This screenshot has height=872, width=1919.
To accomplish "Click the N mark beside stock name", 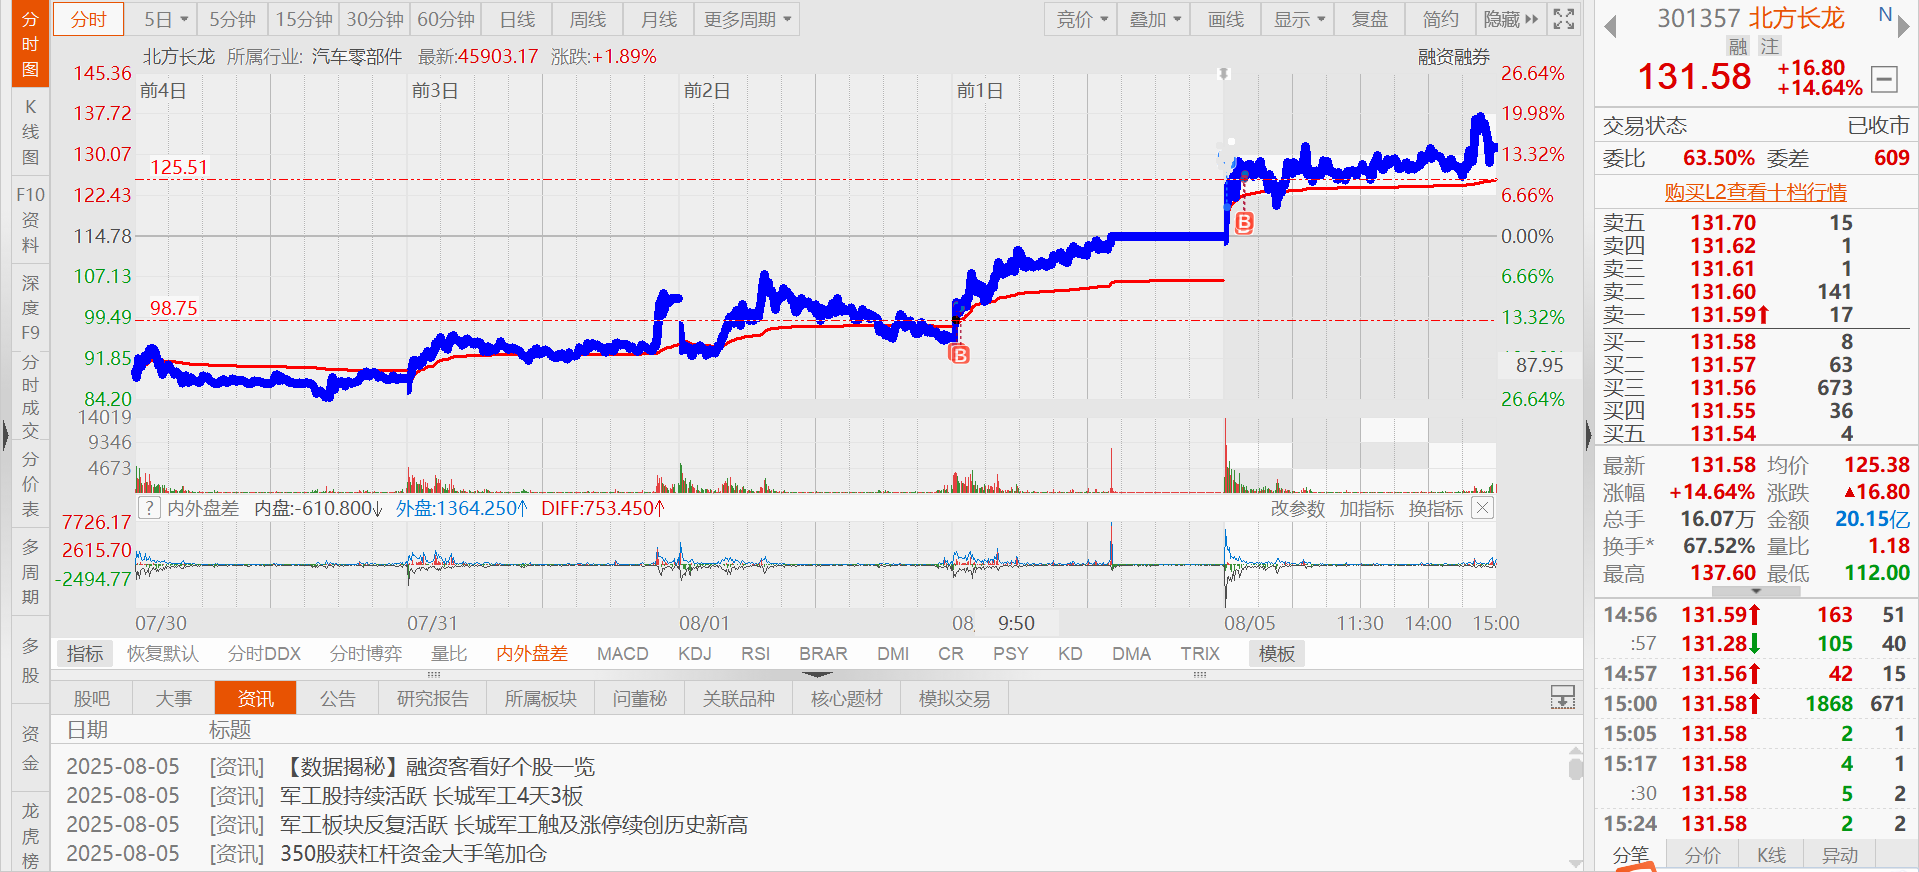I will coord(1885,14).
